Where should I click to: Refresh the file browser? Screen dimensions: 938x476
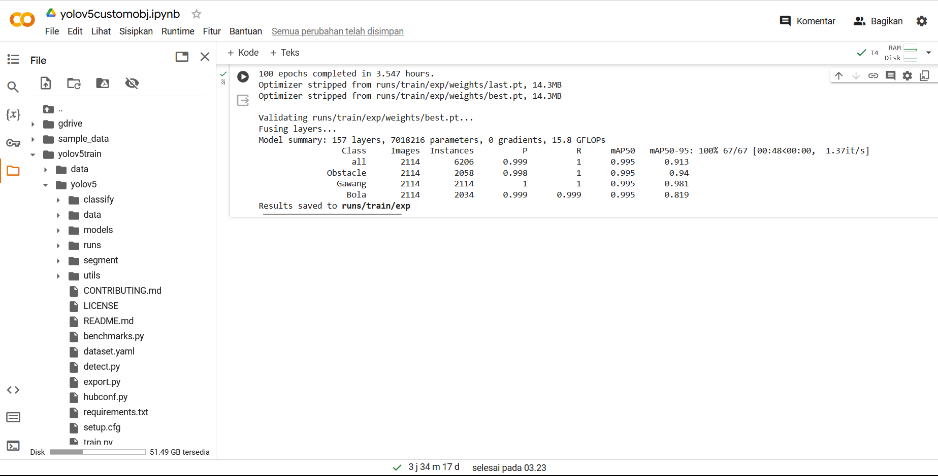point(74,84)
